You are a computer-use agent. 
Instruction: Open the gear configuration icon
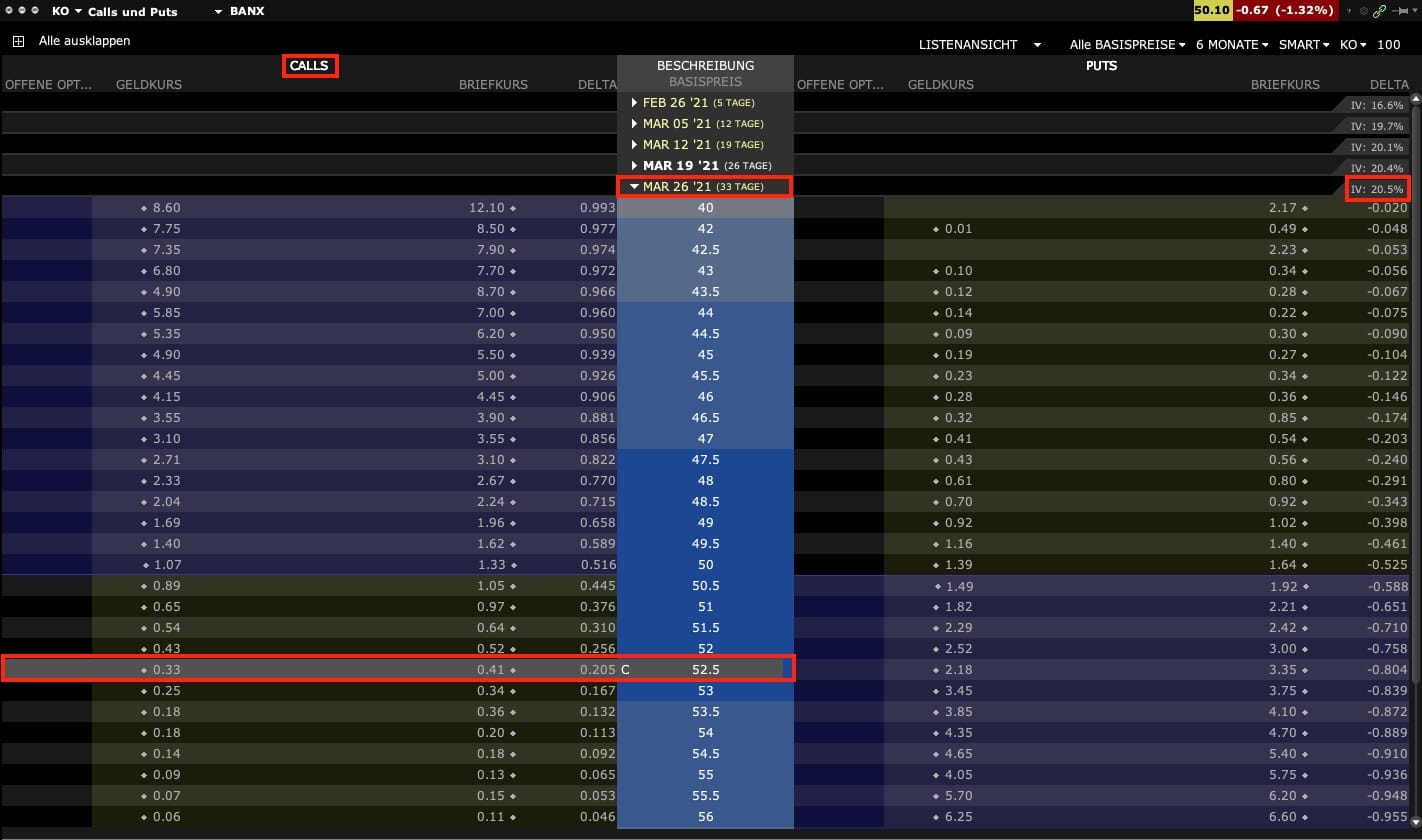pyautogui.click(x=1364, y=11)
